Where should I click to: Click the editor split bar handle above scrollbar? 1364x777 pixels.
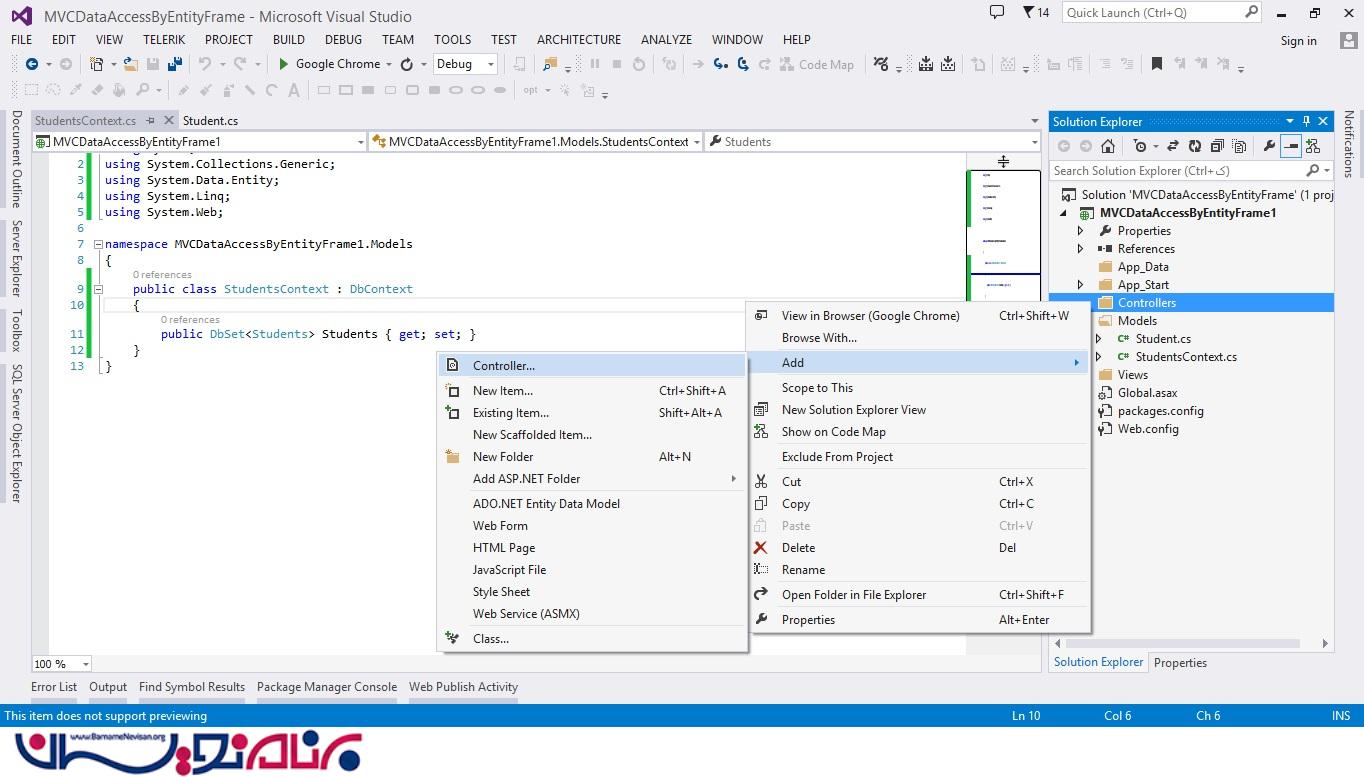(1003, 161)
